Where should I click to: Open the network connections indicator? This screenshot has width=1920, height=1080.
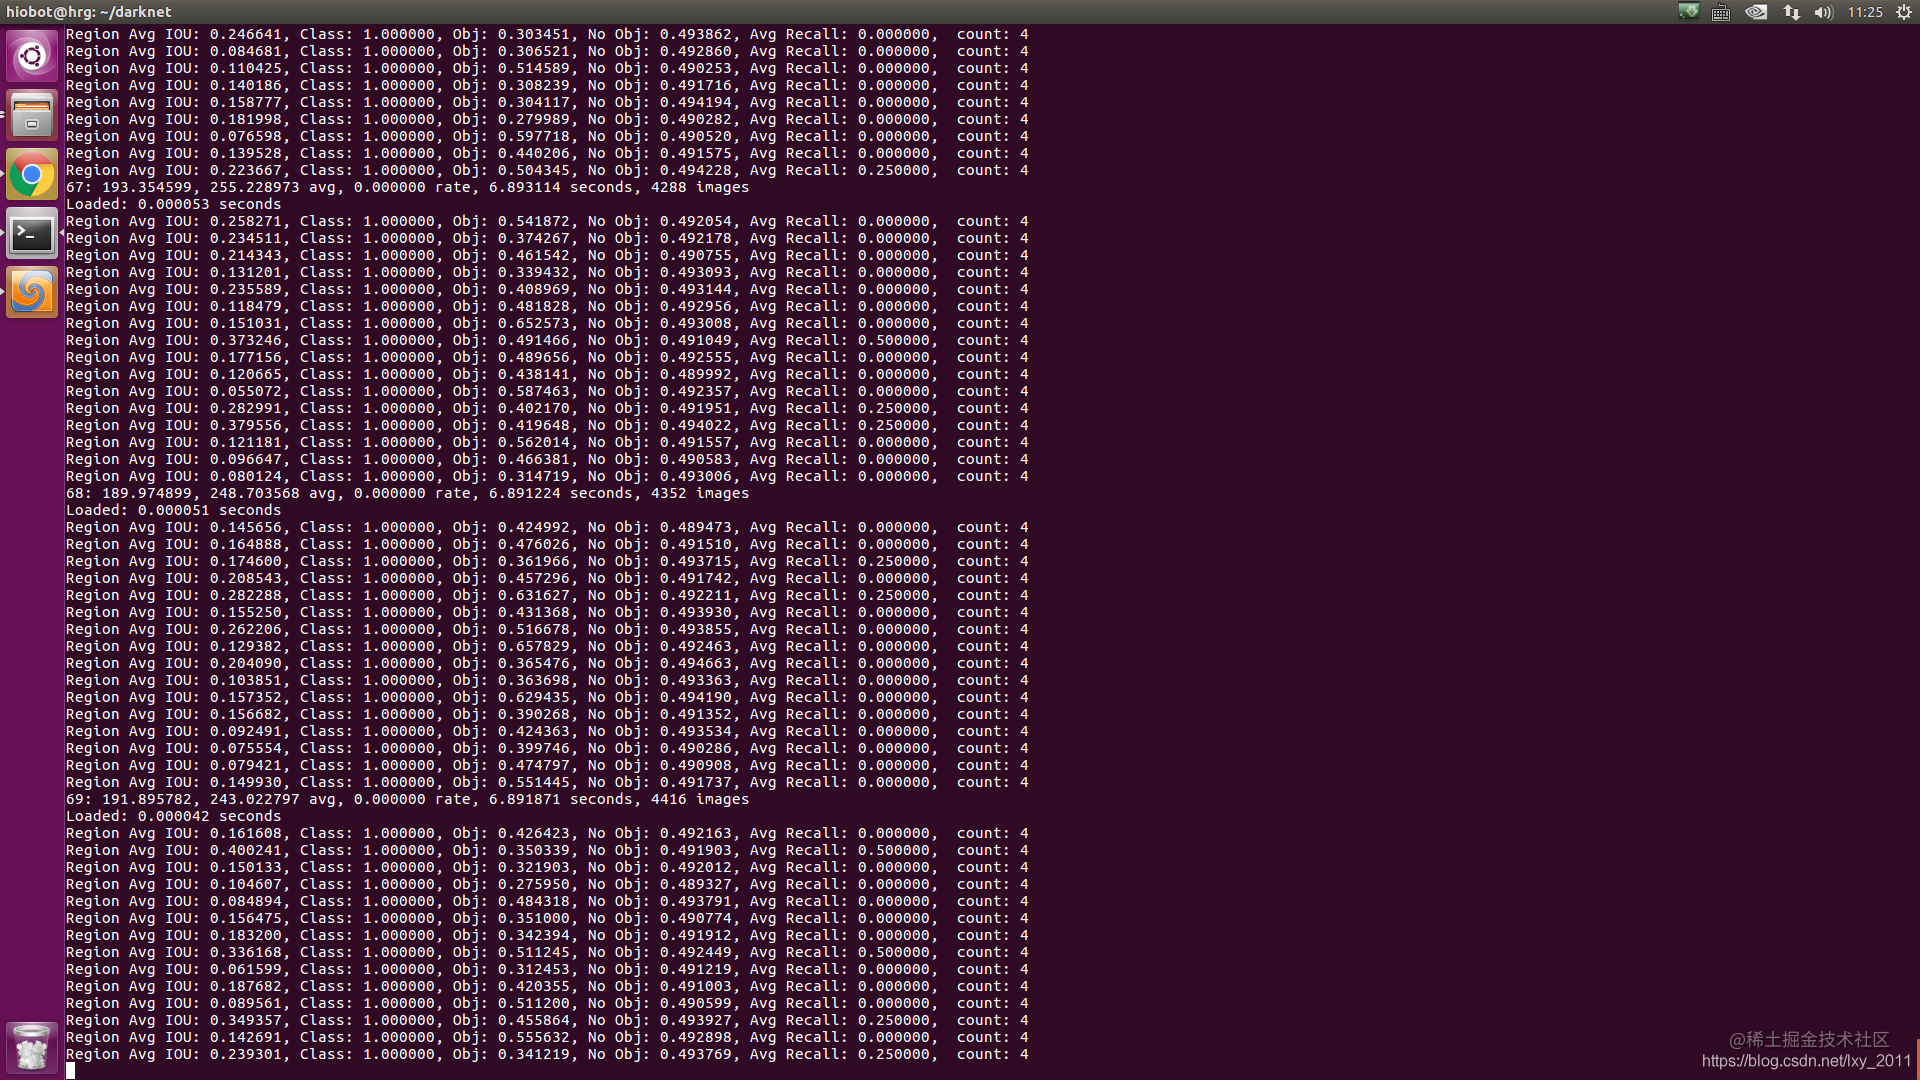[1791, 12]
